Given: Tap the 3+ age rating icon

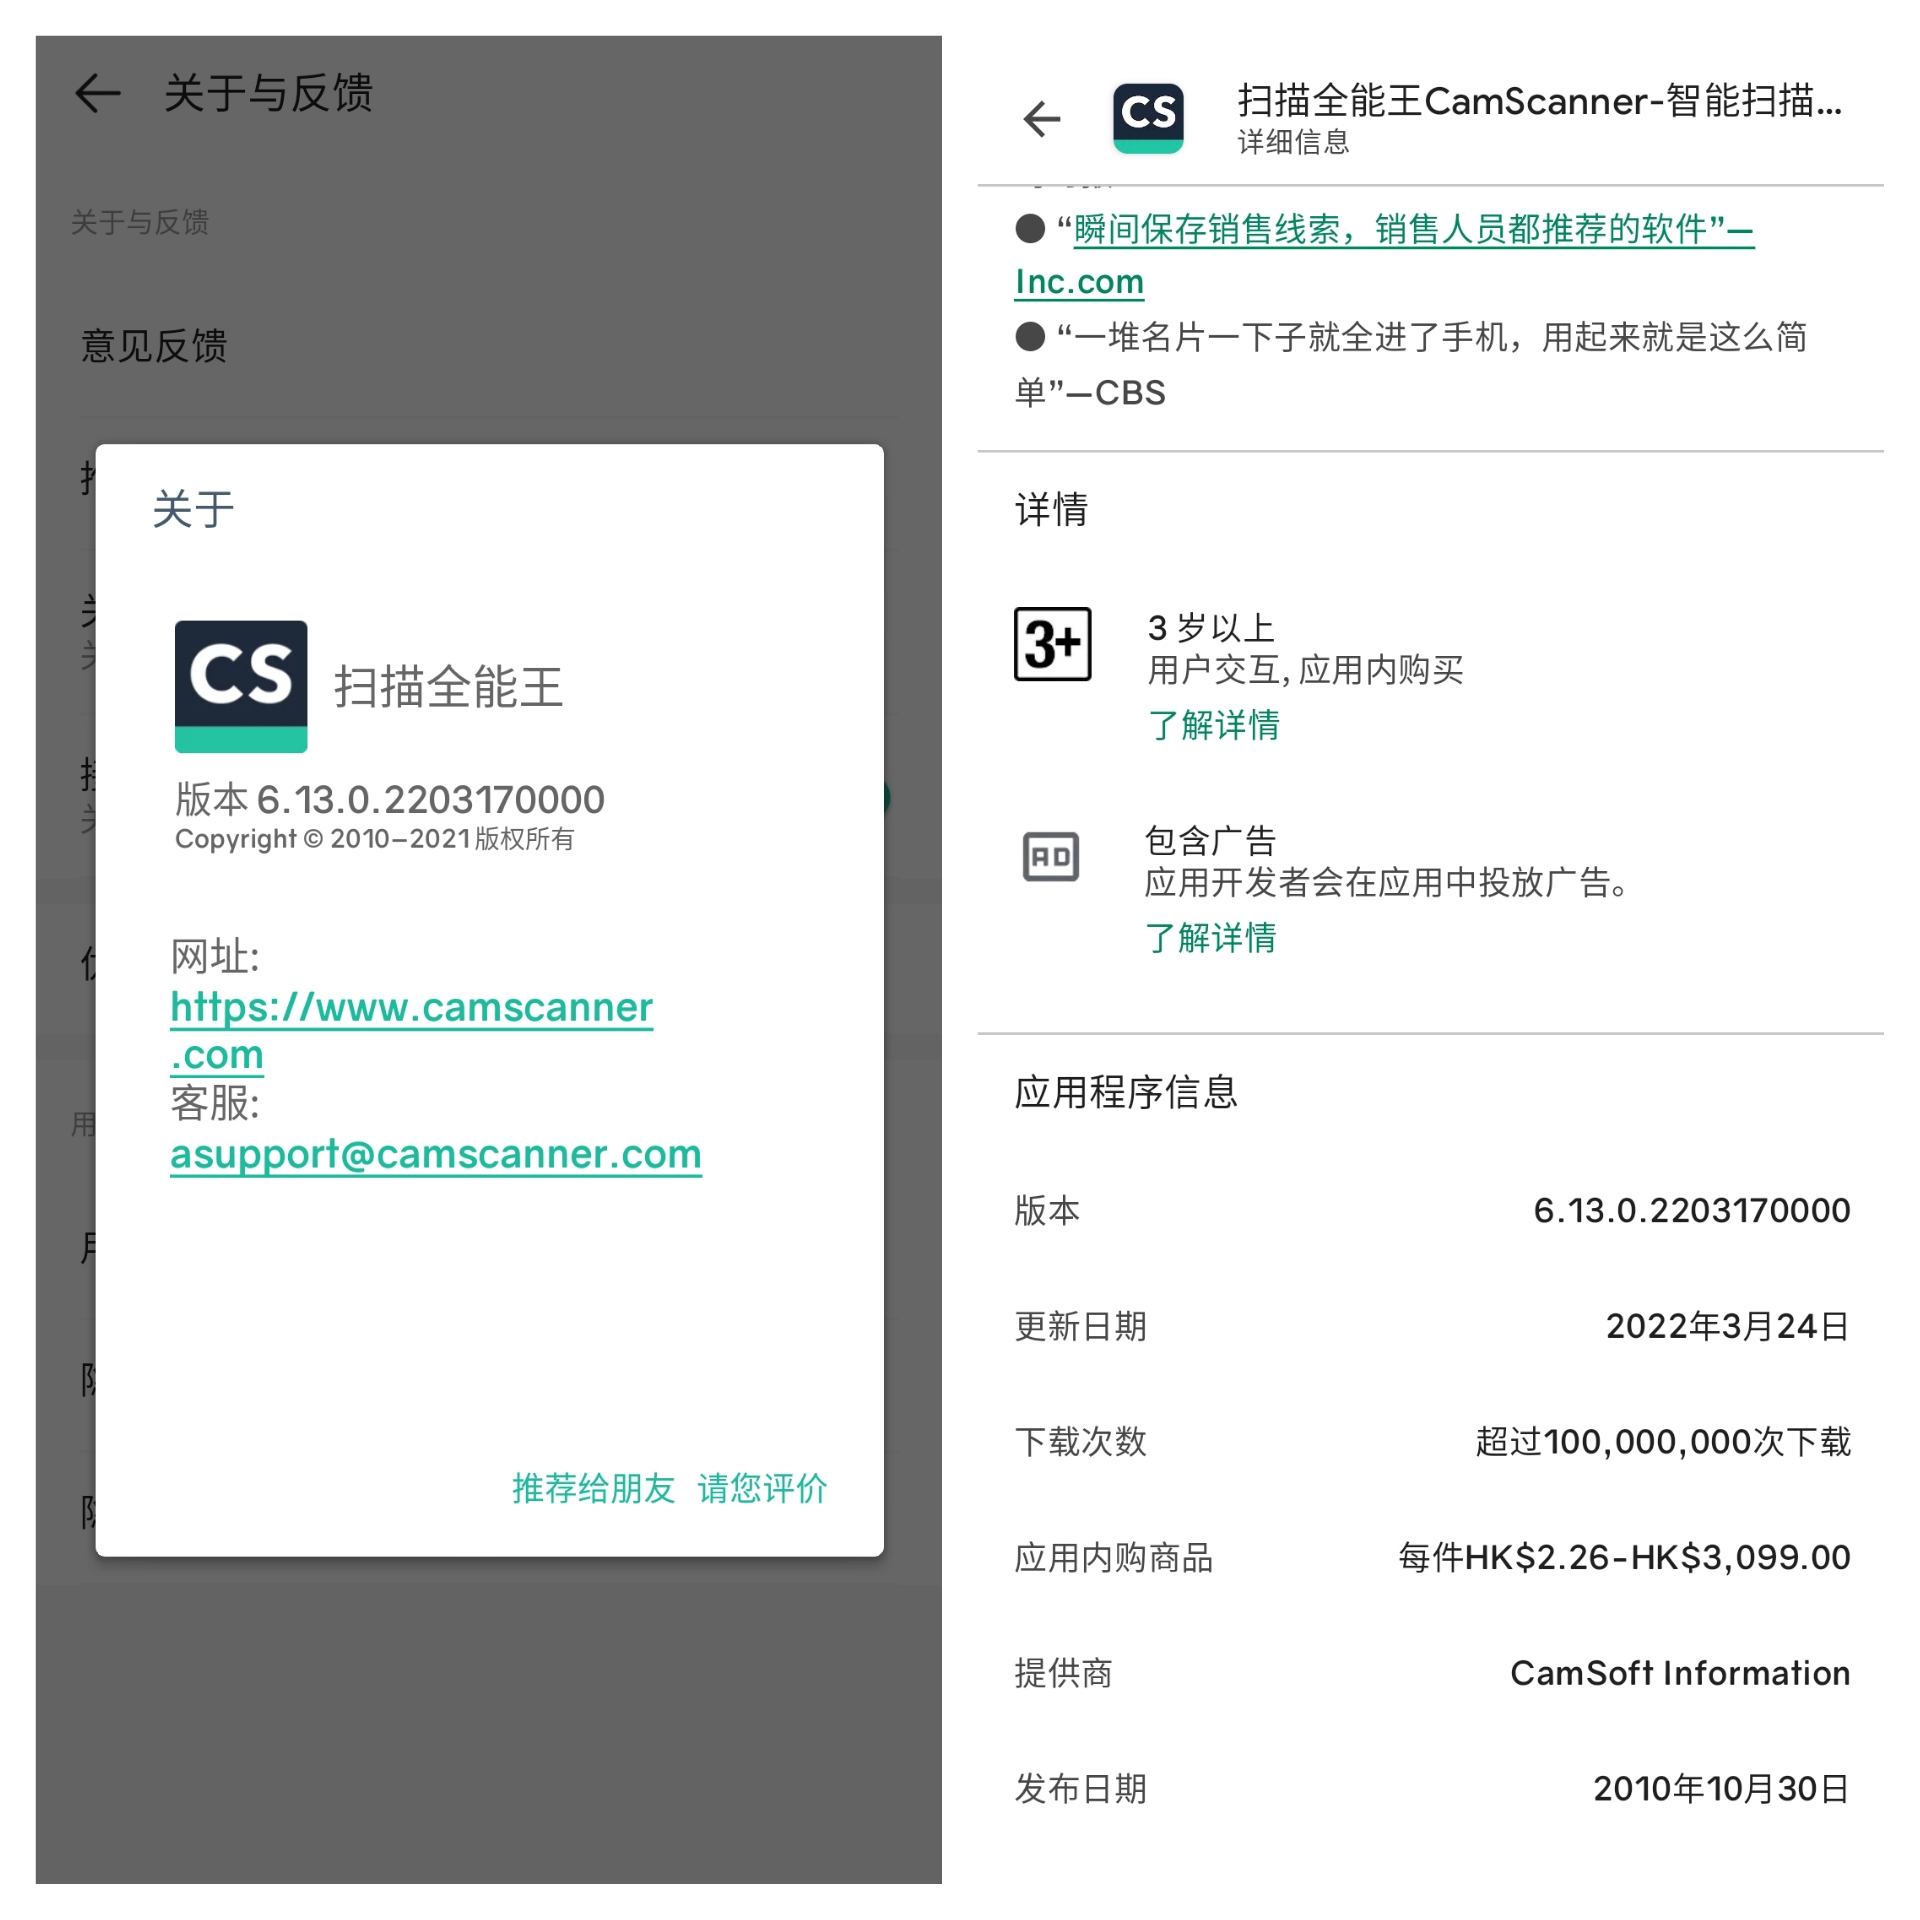Looking at the screenshot, I should [1052, 644].
